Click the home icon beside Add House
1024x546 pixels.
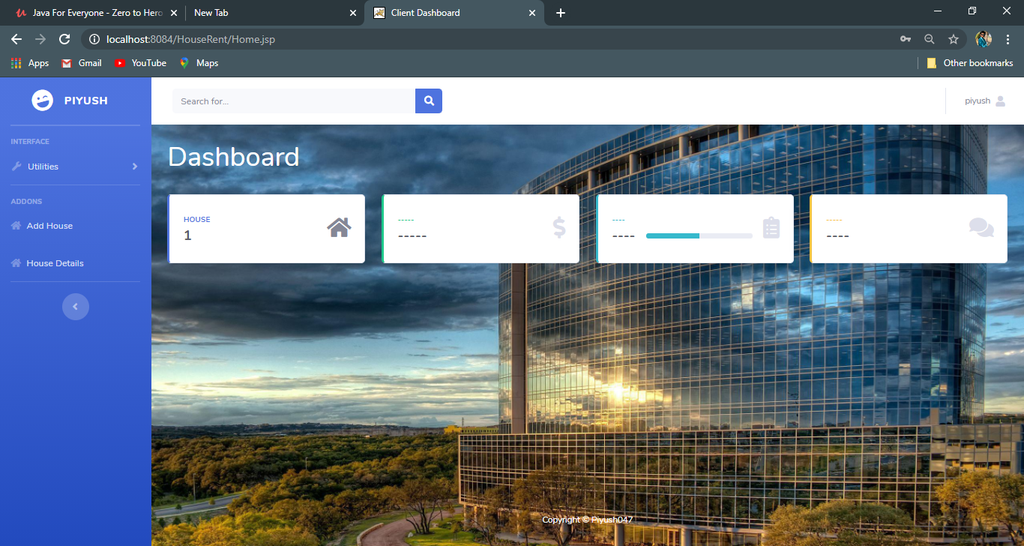pyautogui.click(x=16, y=226)
